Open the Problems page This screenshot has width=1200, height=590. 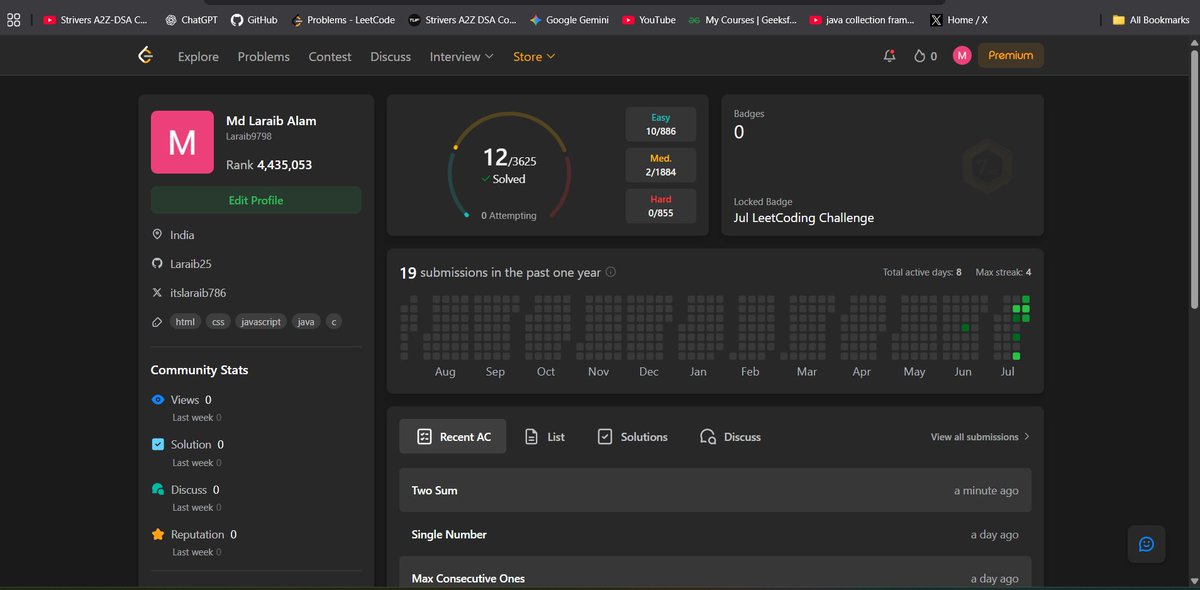264,57
